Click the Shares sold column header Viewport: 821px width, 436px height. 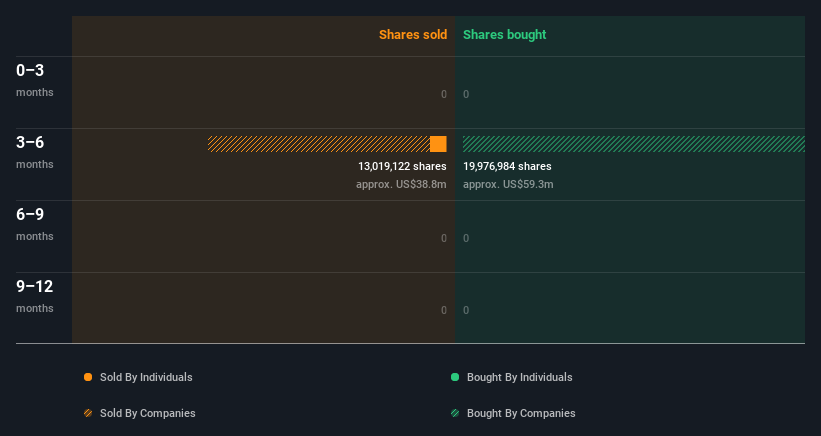pos(413,35)
